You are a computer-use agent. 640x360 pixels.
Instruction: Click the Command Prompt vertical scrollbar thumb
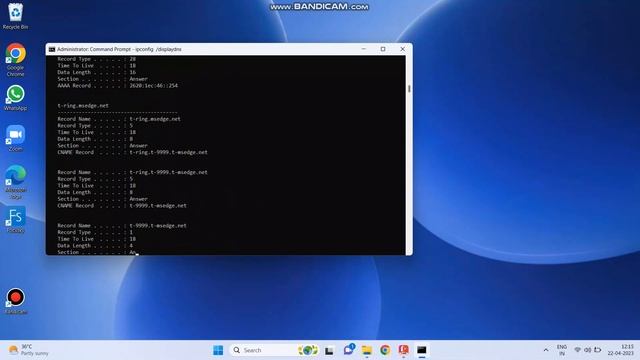pyautogui.click(x=409, y=89)
